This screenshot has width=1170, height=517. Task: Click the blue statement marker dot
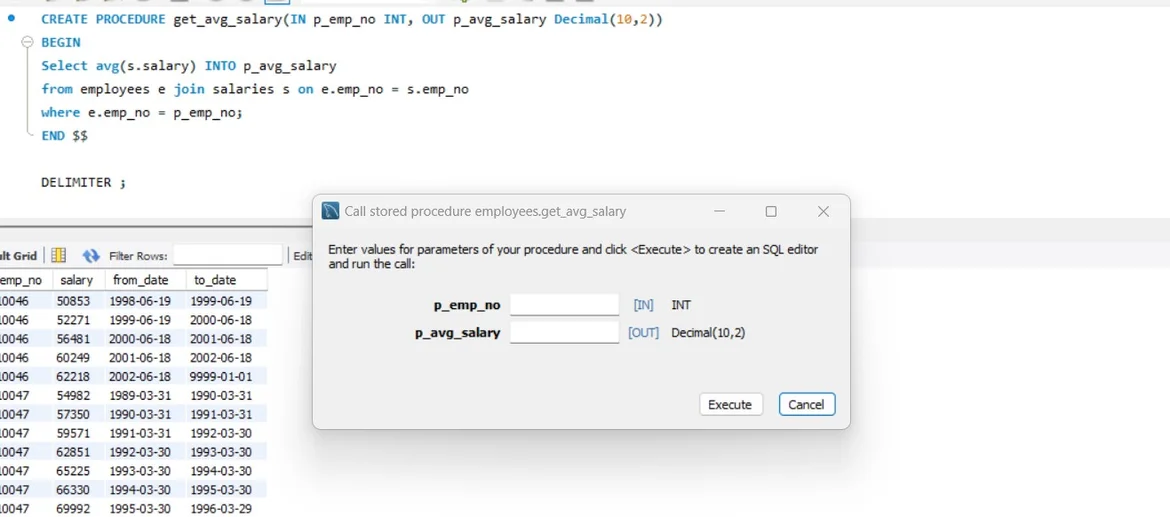(x=11, y=18)
